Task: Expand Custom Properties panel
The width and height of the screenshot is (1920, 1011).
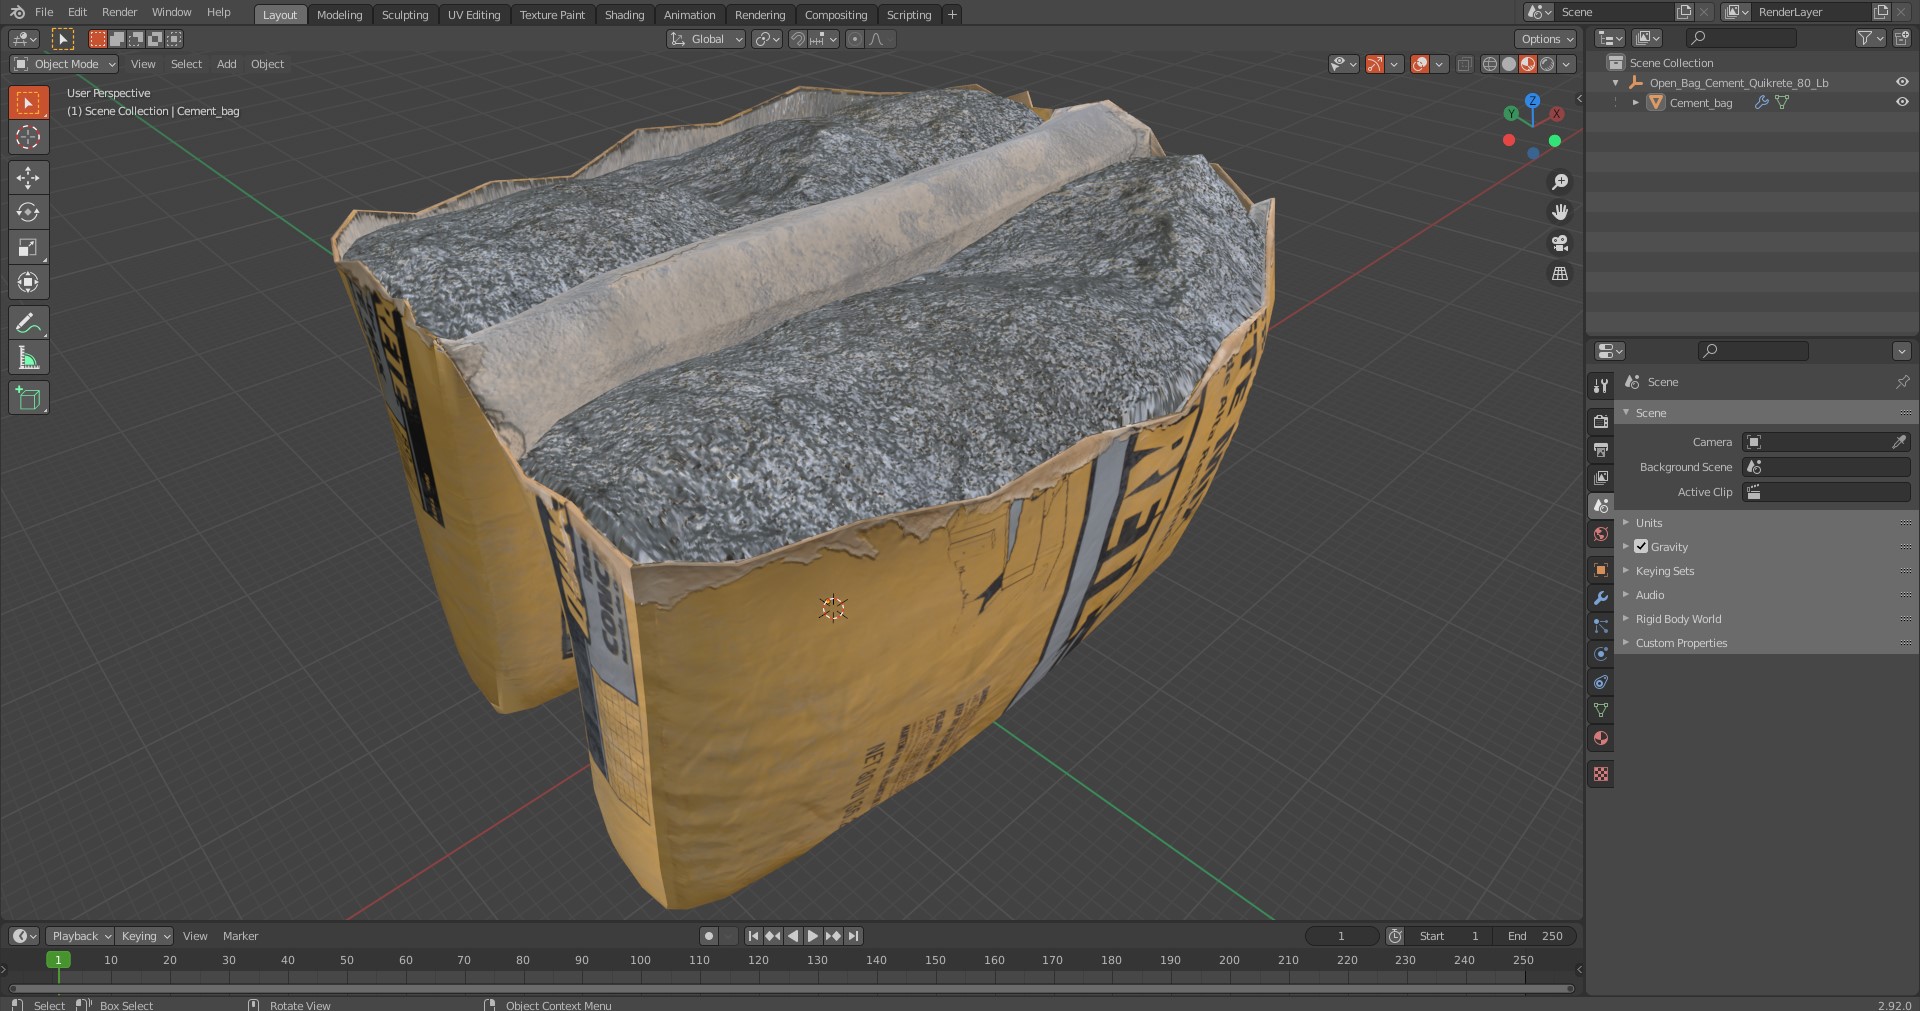Action: point(1681,643)
